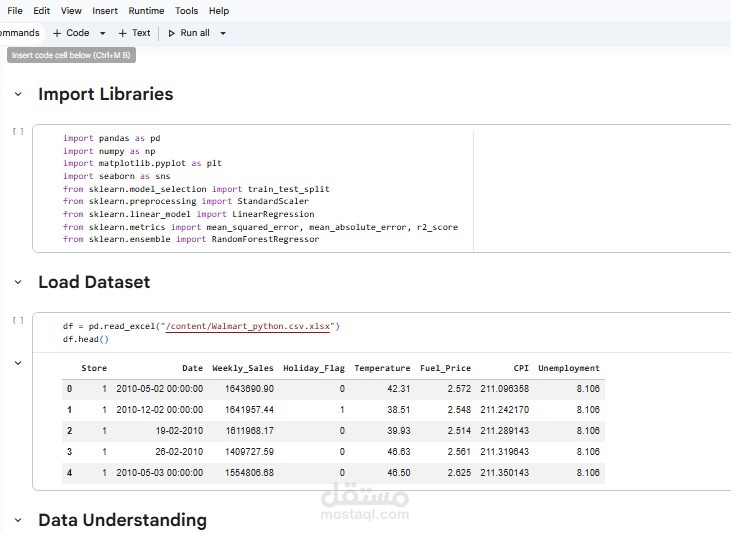Open the View menu
Image resolution: width=731 pixels, height=533 pixels.
click(x=71, y=11)
